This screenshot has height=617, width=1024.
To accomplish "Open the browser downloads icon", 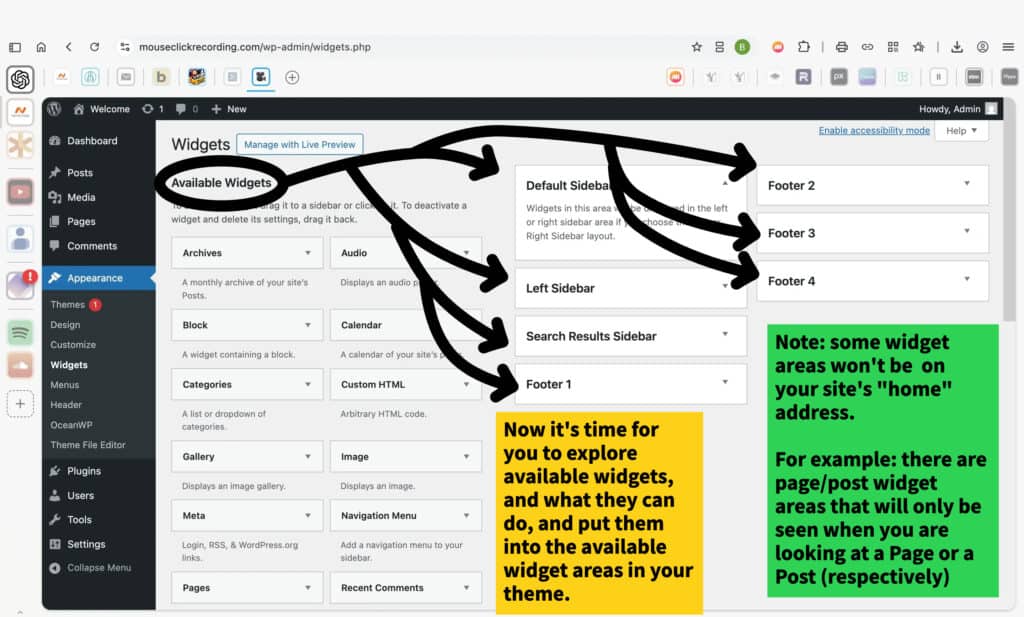I will tap(957, 47).
